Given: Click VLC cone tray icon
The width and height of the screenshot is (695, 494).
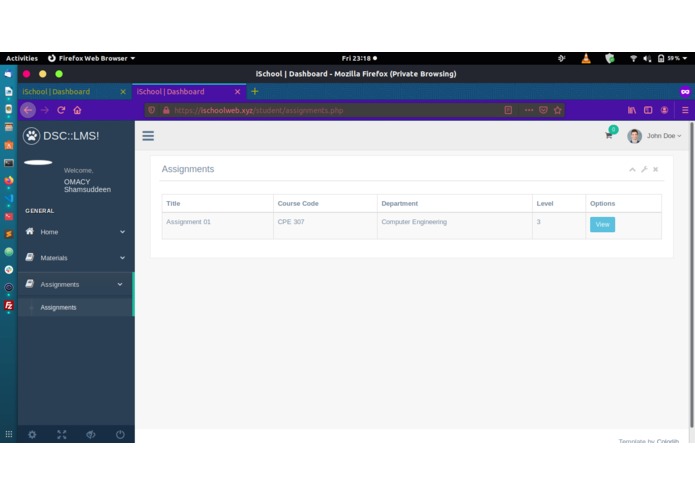Looking at the screenshot, I should tap(586, 58).
